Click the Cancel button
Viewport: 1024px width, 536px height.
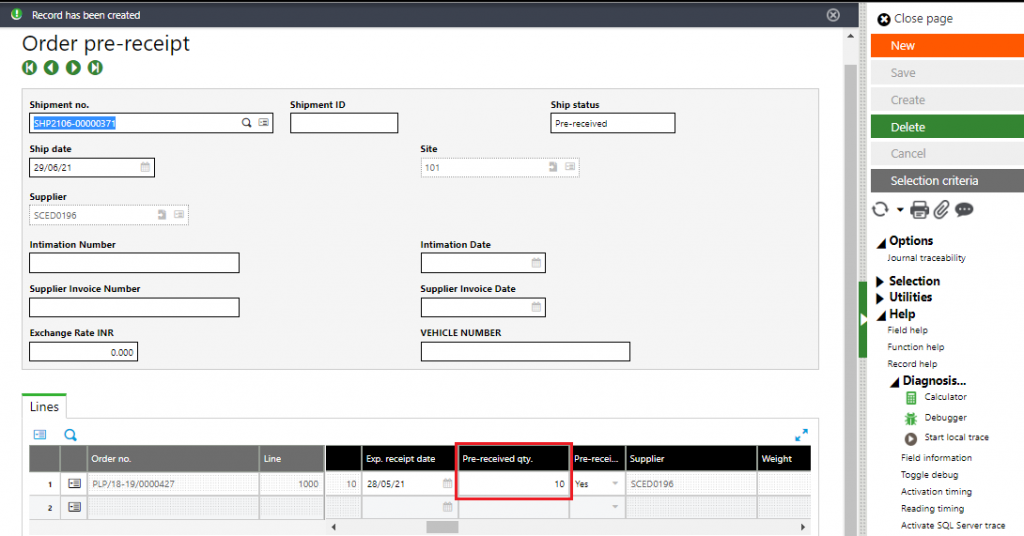[x=947, y=153]
